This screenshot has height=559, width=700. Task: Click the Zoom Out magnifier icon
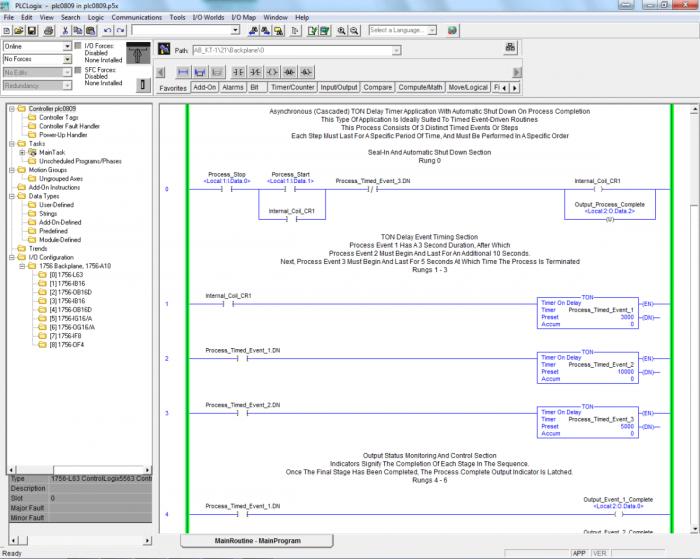coord(355,31)
